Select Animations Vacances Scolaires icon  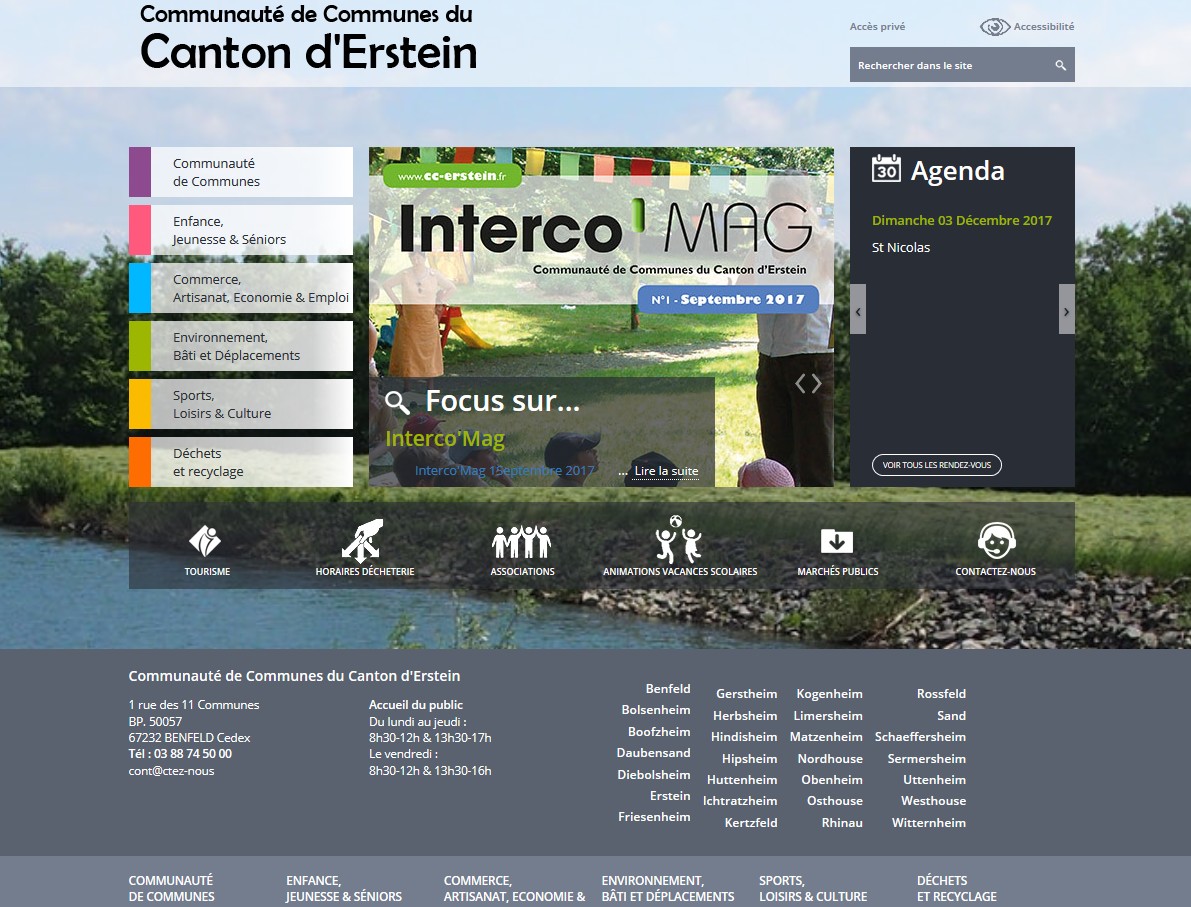[679, 540]
